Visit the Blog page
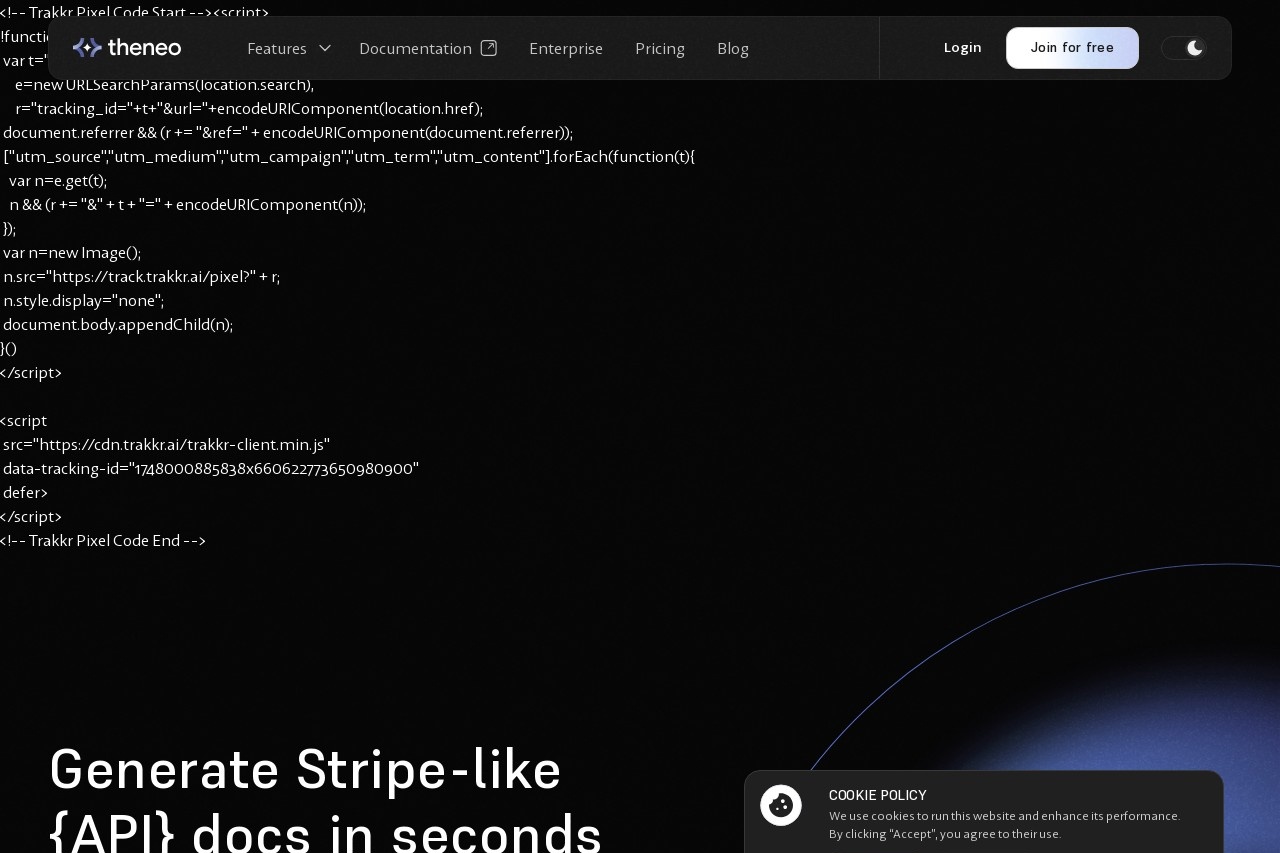 pyautogui.click(x=733, y=48)
